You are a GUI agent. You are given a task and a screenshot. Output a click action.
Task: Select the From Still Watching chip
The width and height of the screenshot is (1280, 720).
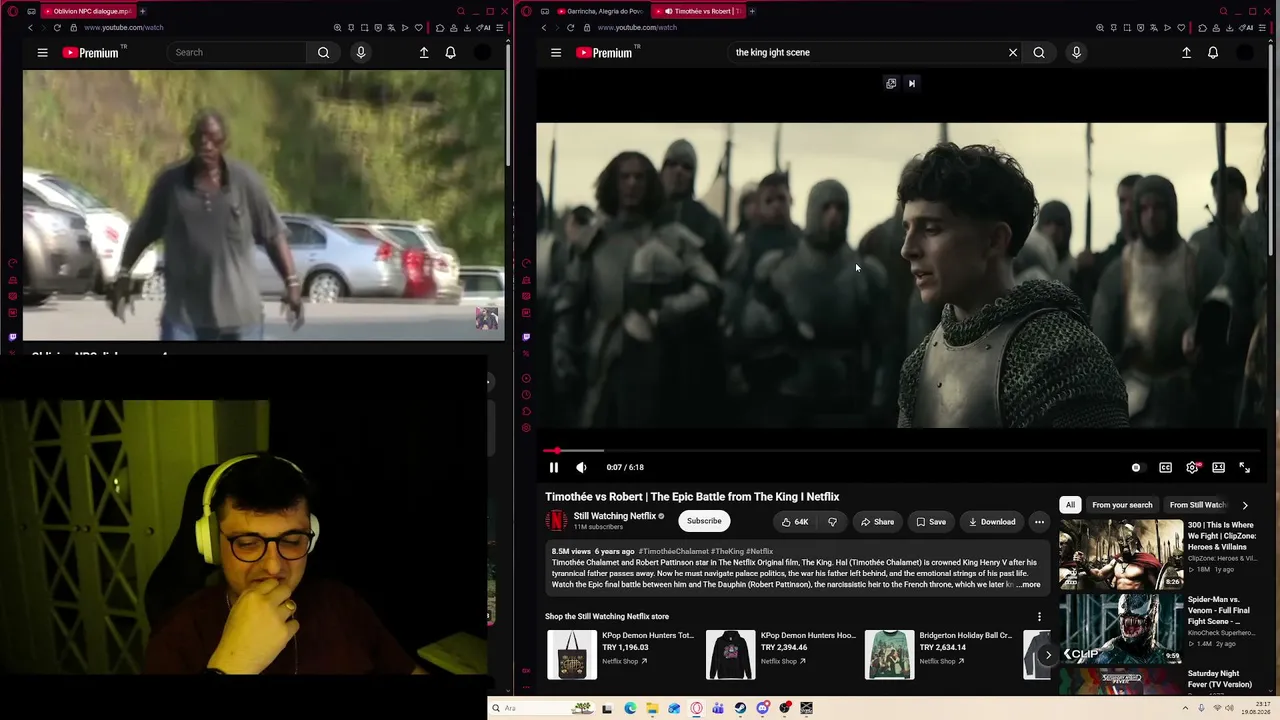click(x=1198, y=505)
